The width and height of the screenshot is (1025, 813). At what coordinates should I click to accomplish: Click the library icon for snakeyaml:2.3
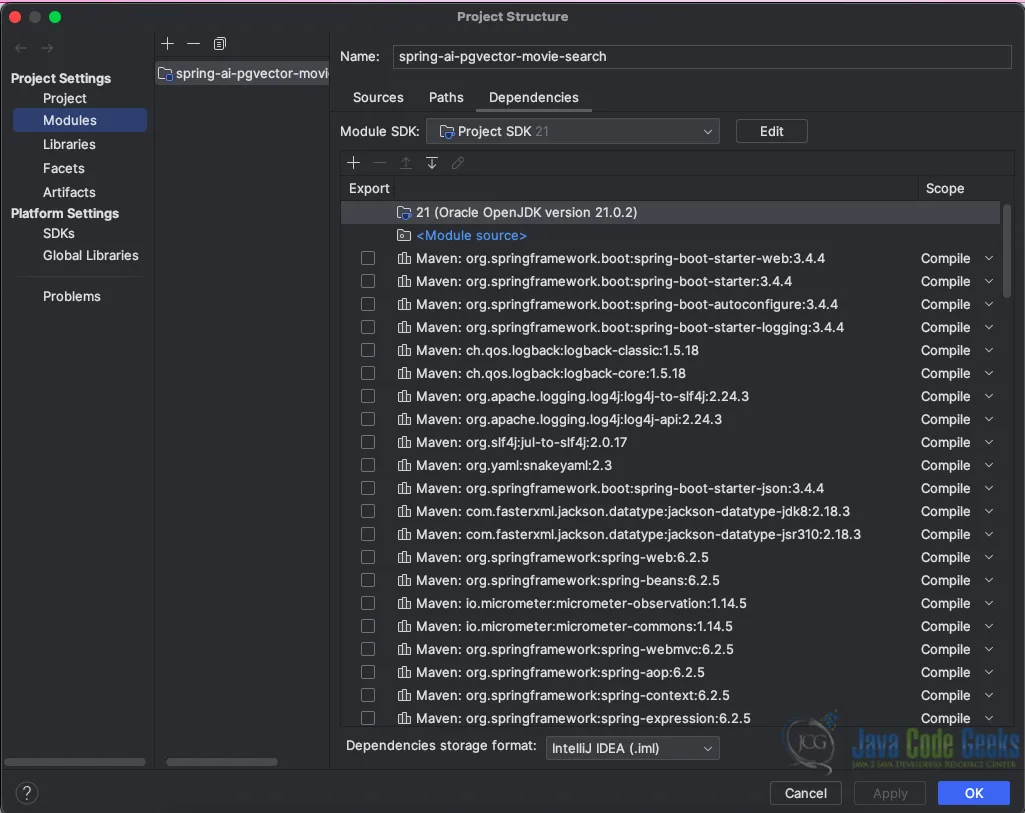point(404,465)
